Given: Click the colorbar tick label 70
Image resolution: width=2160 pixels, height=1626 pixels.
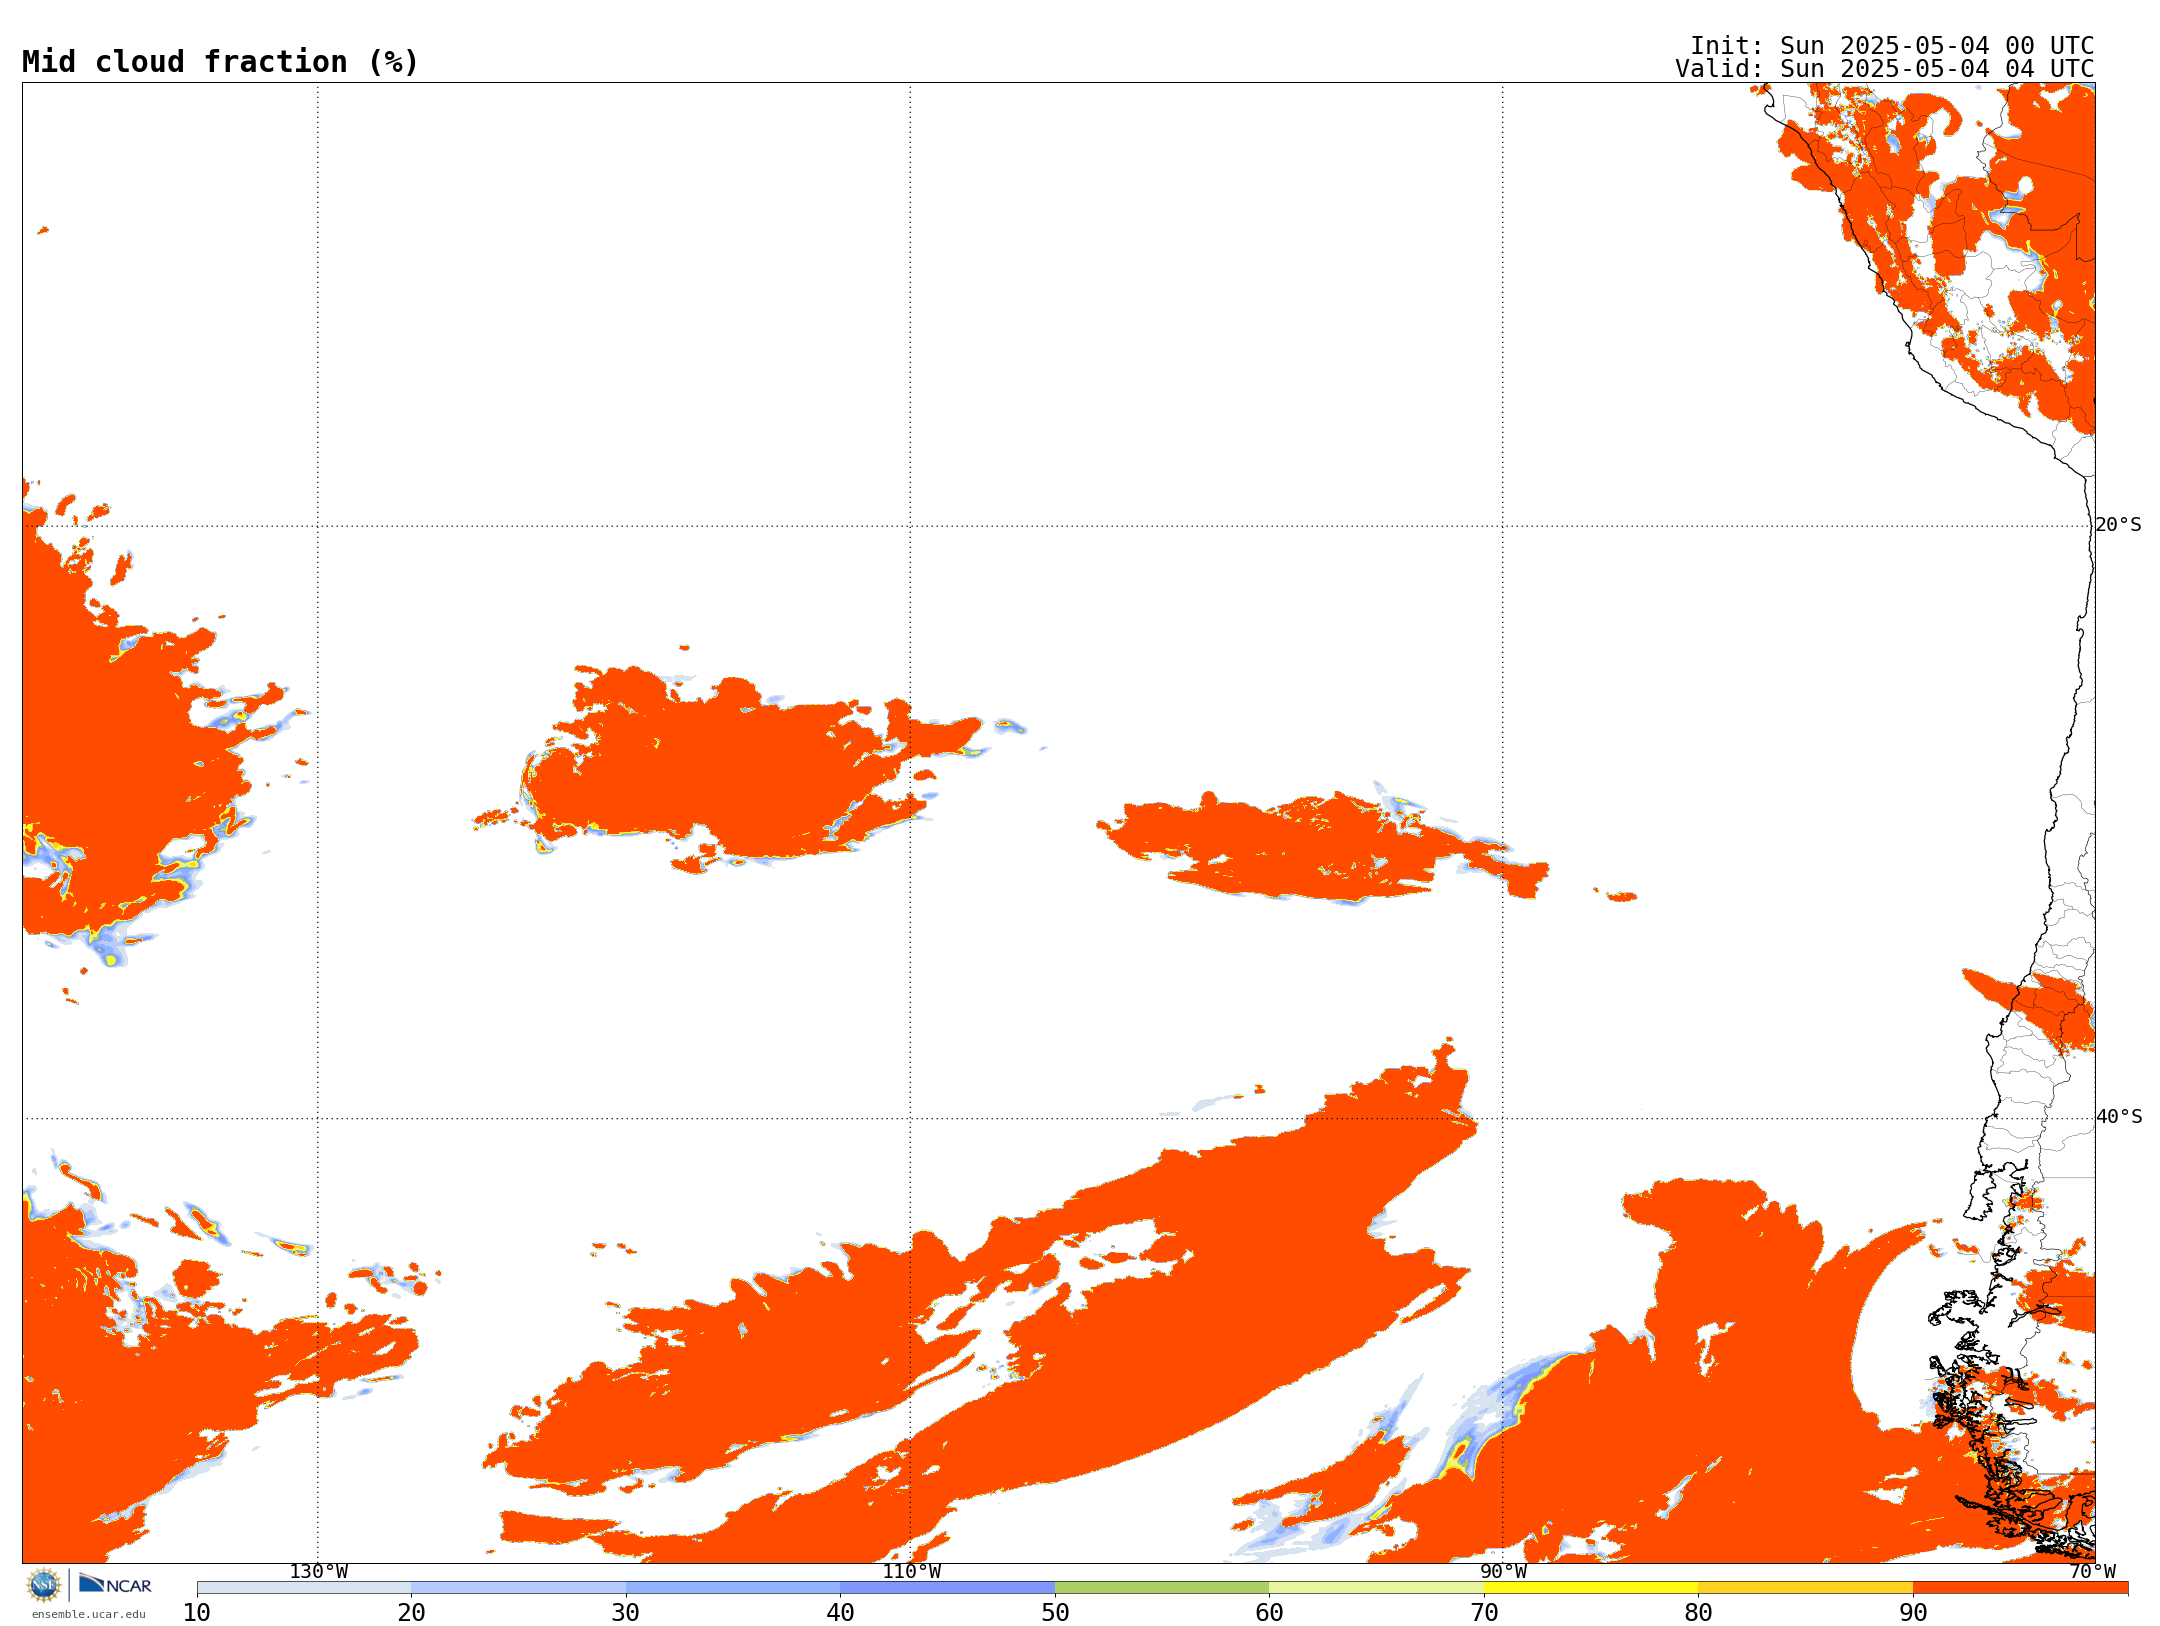Looking at the screenshot, I should (x=1484, y=1613).
